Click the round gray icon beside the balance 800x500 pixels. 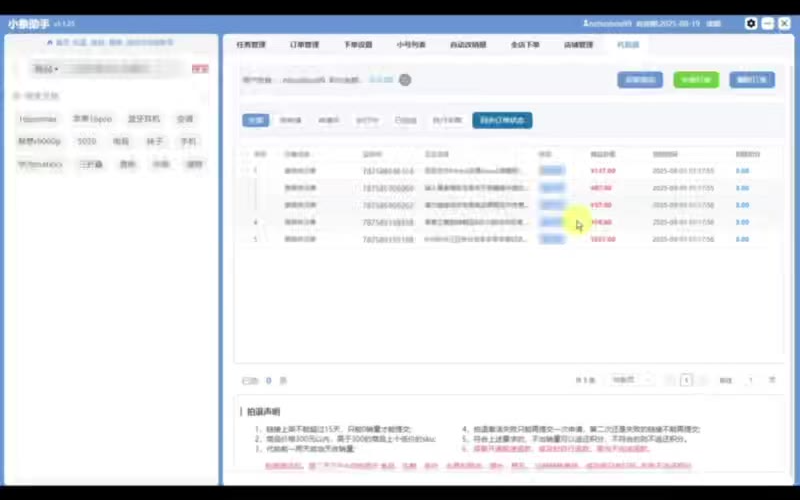[404, 80]
